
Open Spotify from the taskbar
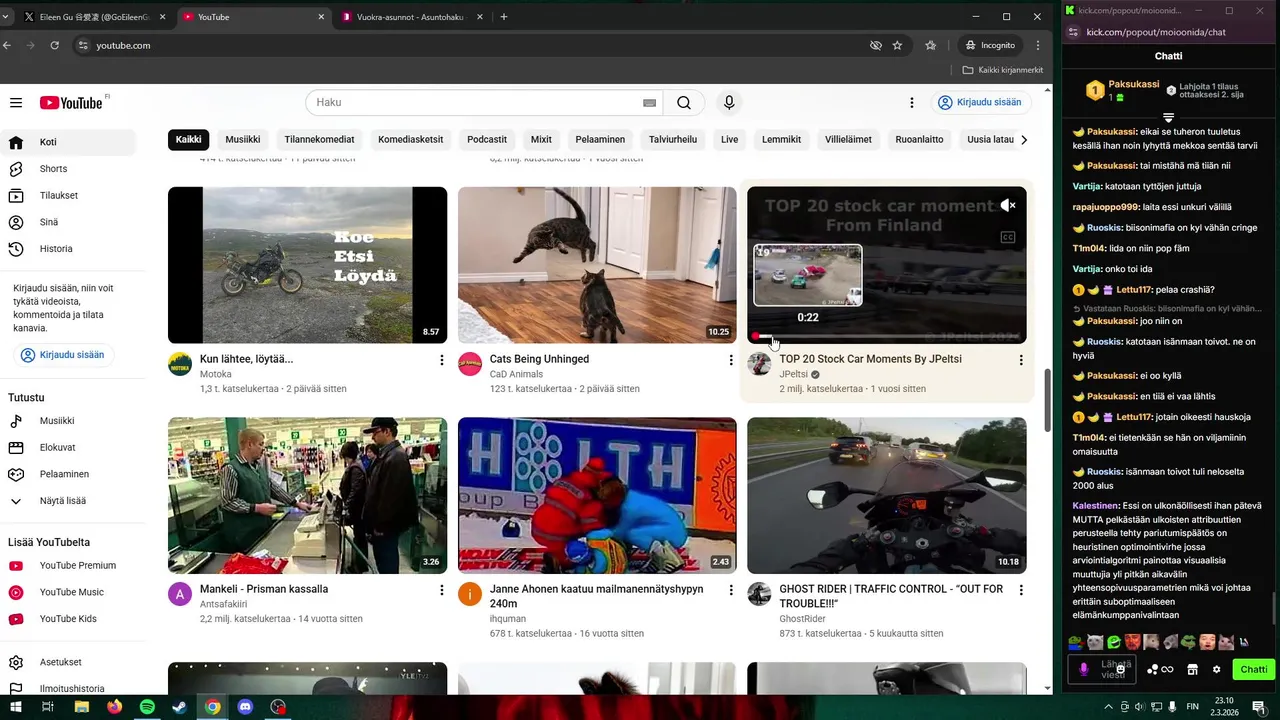coord(147,707)
